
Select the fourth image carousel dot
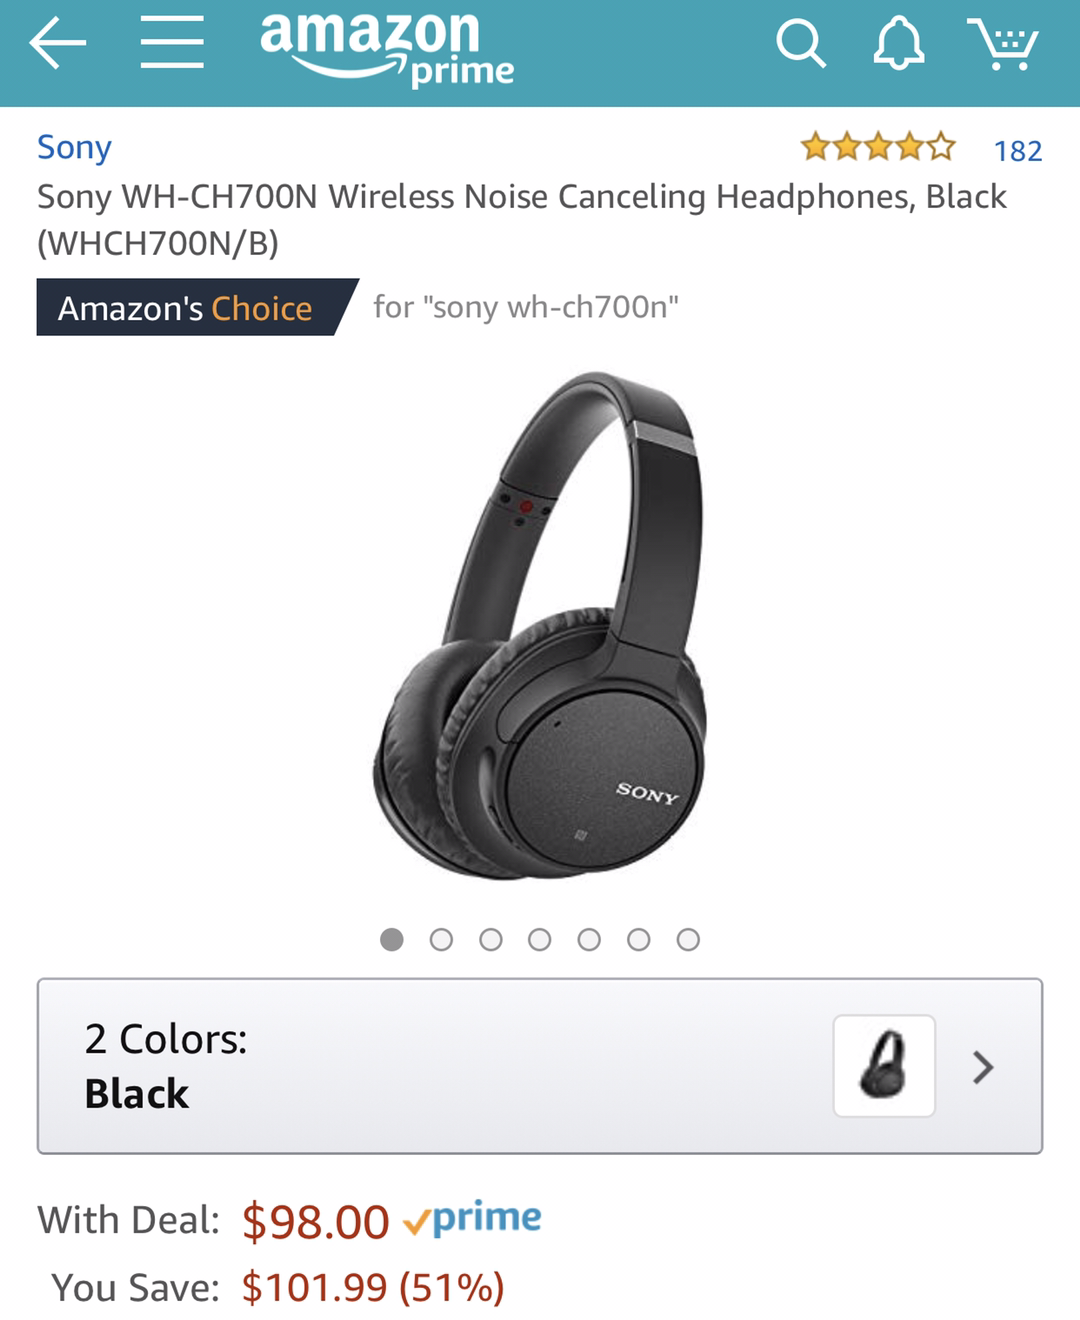[540, 939]
